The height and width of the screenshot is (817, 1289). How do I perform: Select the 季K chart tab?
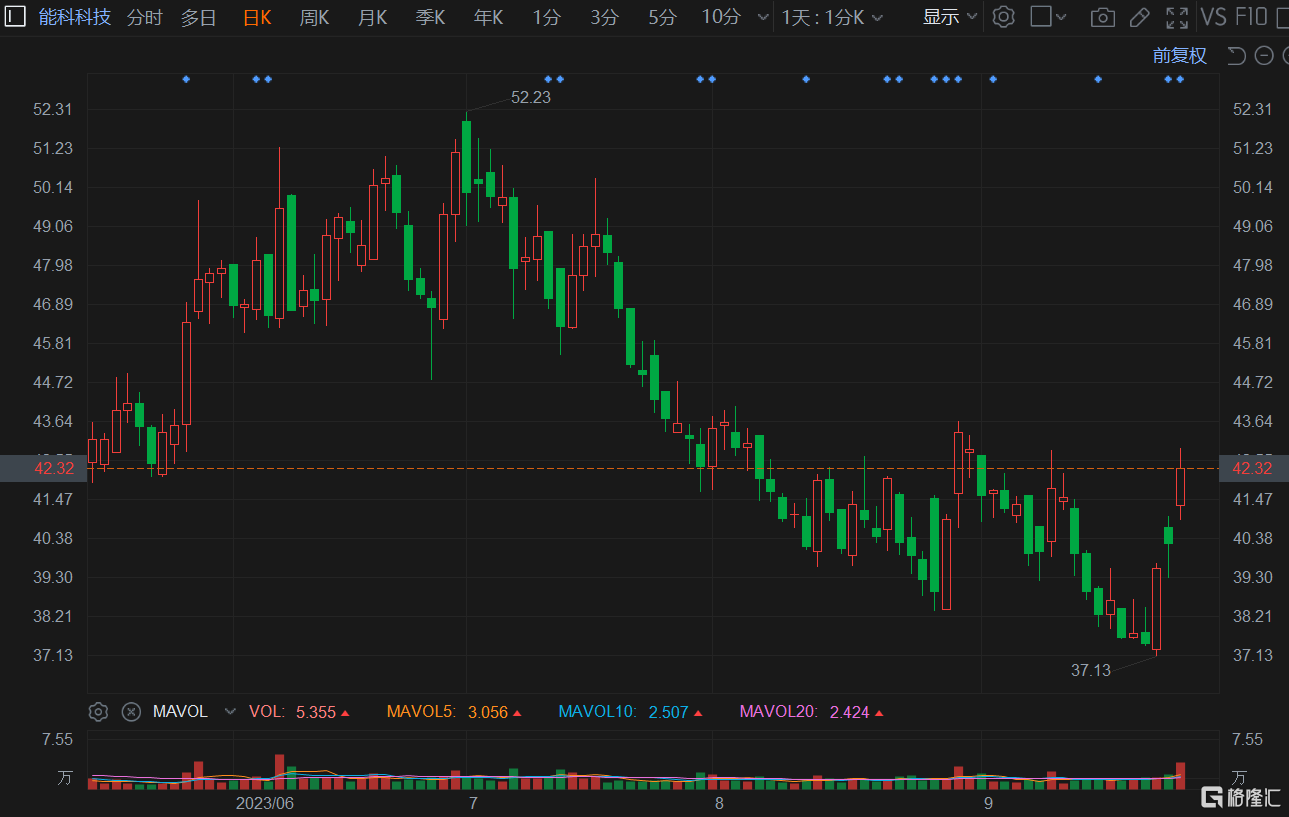pyautogui.click(x=430, y=17)
